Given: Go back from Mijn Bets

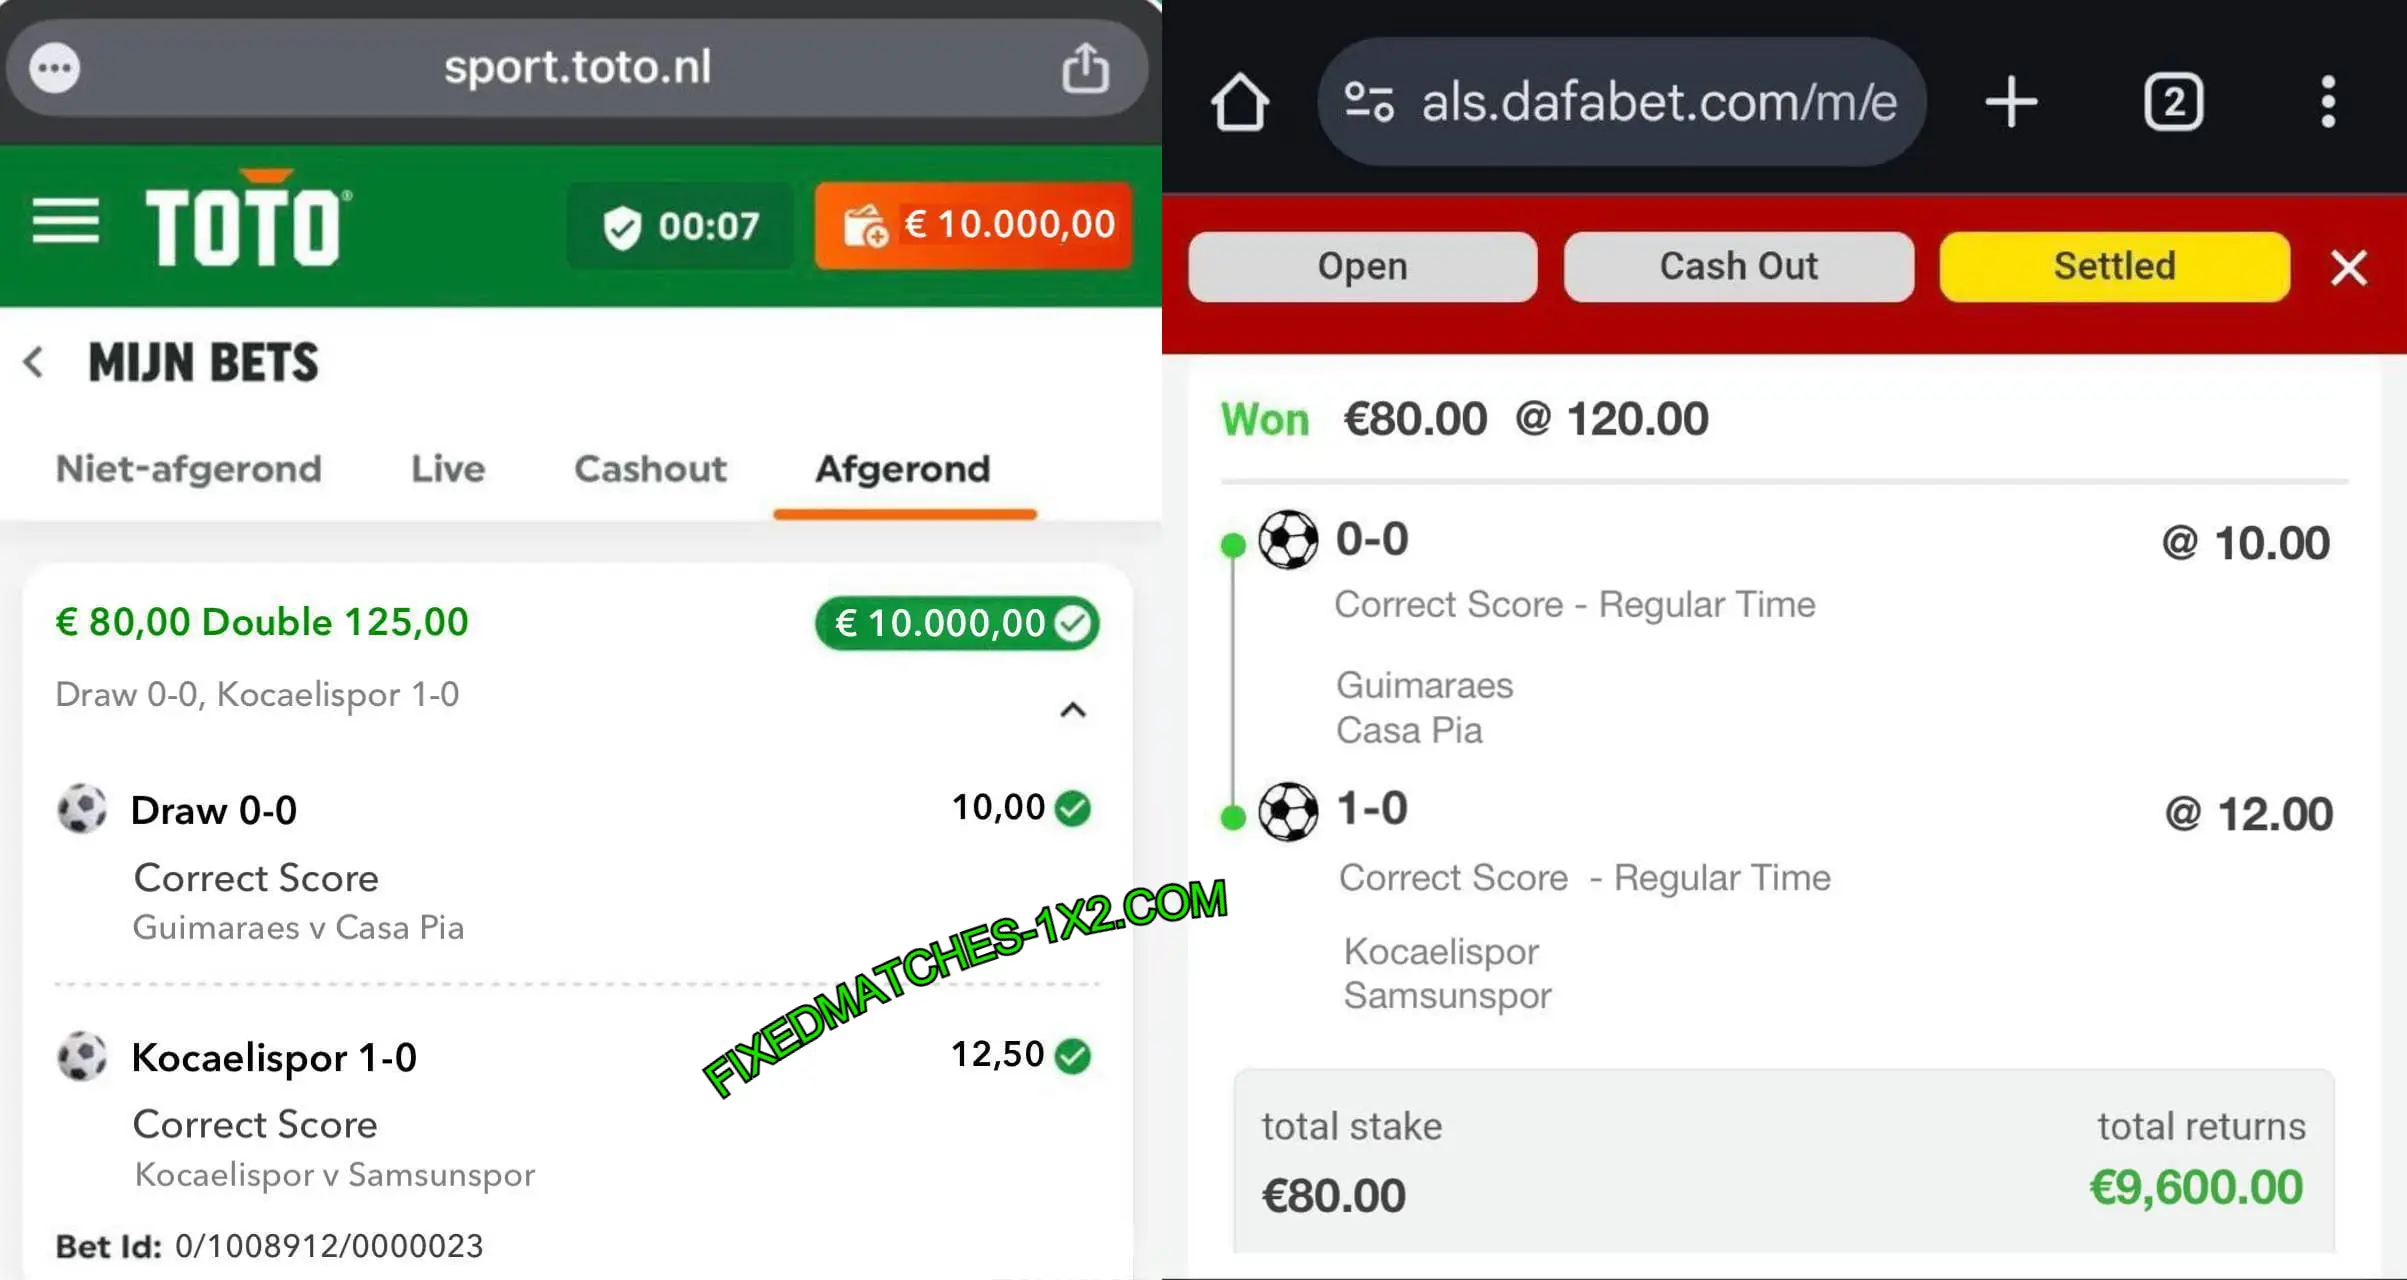Looking at the screenshot, I should 34,362.
